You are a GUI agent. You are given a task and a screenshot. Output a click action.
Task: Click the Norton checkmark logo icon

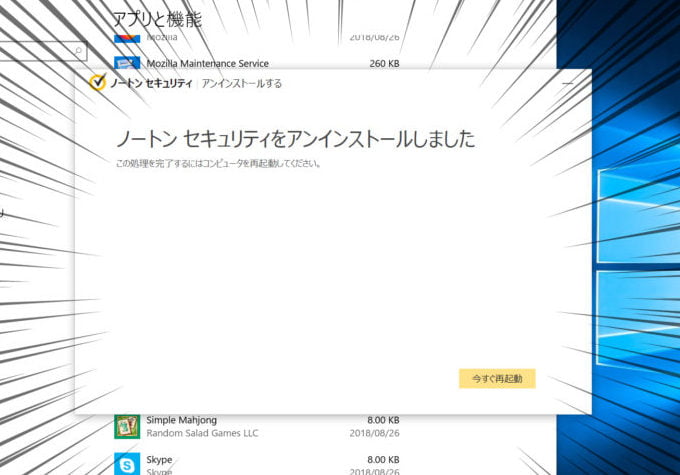[98, 82]
